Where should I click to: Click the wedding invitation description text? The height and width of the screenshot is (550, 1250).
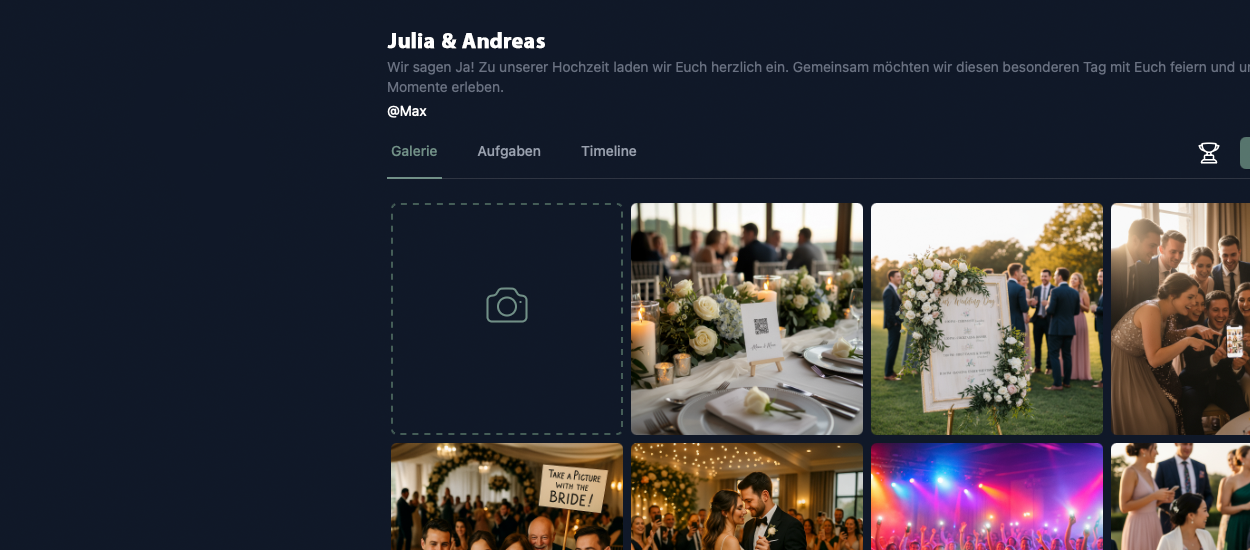pos(818,77)
